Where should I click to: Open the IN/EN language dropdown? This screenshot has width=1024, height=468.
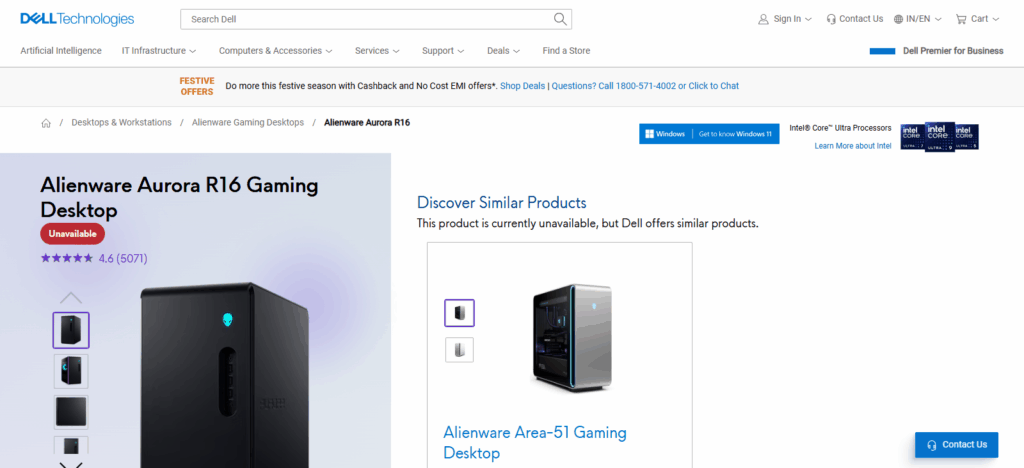[x=918, y=19]
